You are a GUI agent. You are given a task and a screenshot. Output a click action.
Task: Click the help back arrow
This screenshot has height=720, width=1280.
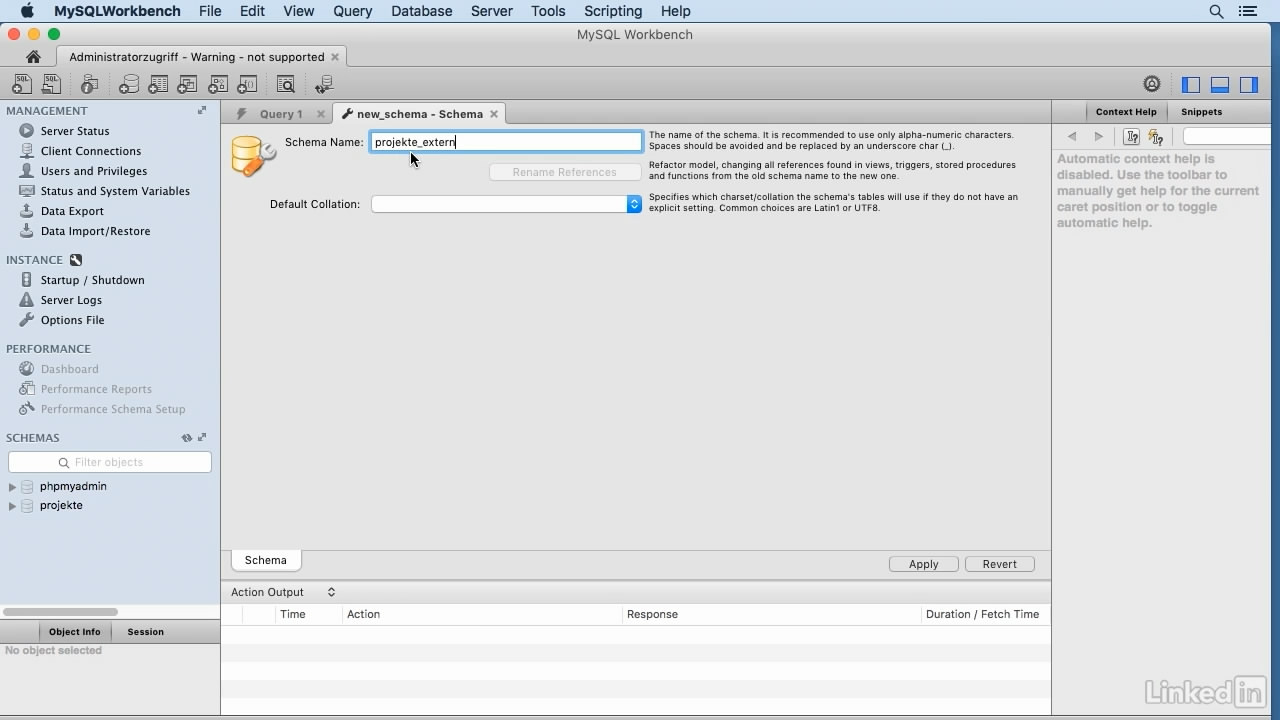(x=1072, y=137)
